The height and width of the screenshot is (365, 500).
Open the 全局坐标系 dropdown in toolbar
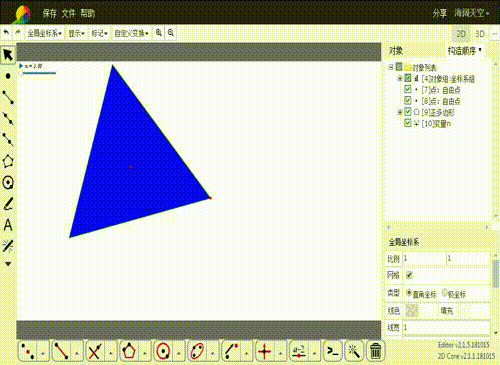coord(44,33)
